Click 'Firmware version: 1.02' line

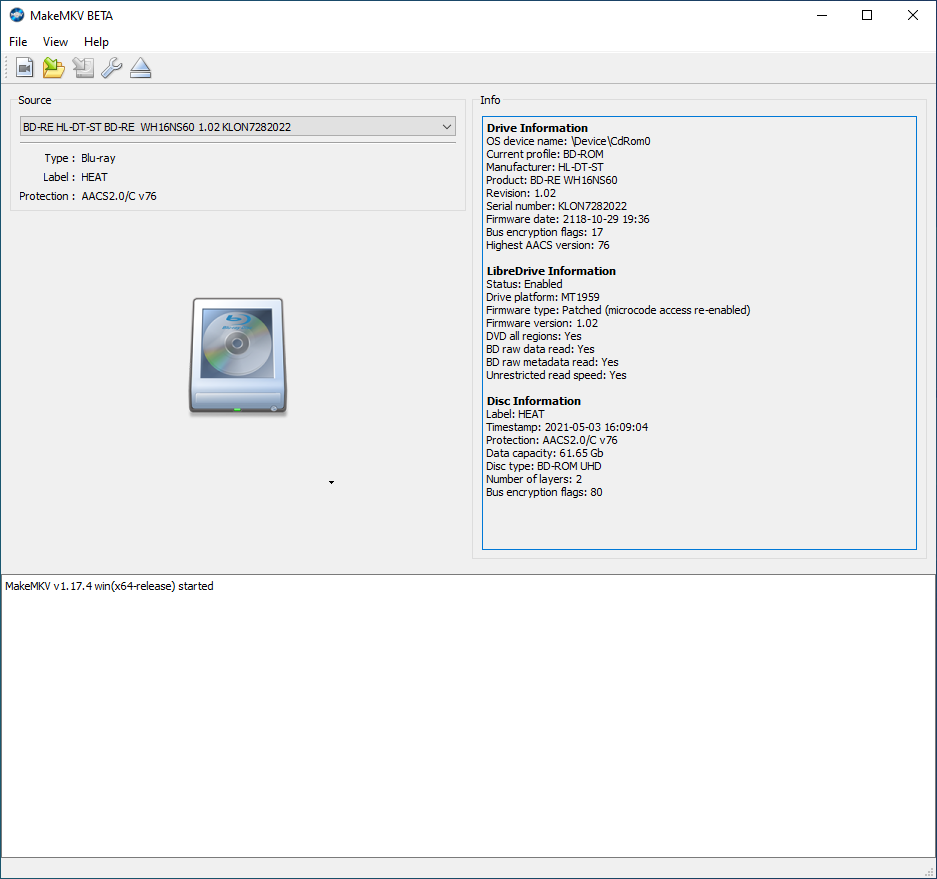(542, 323)
